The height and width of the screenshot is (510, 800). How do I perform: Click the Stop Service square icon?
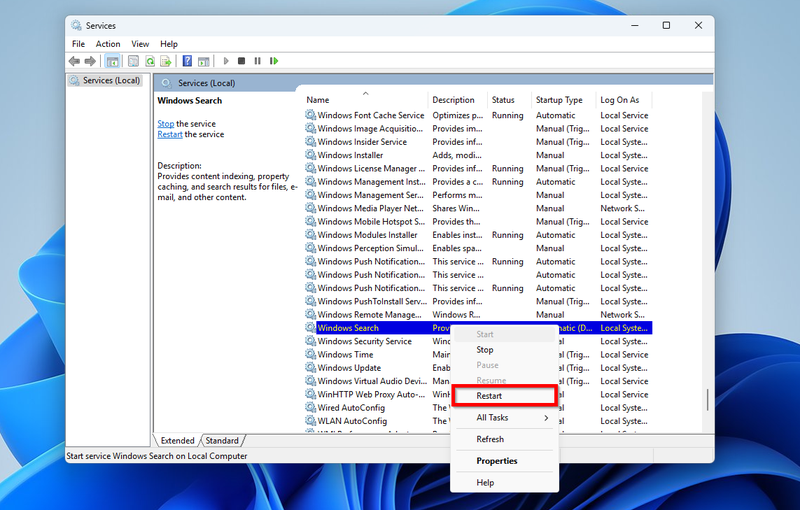pos(241,61)
